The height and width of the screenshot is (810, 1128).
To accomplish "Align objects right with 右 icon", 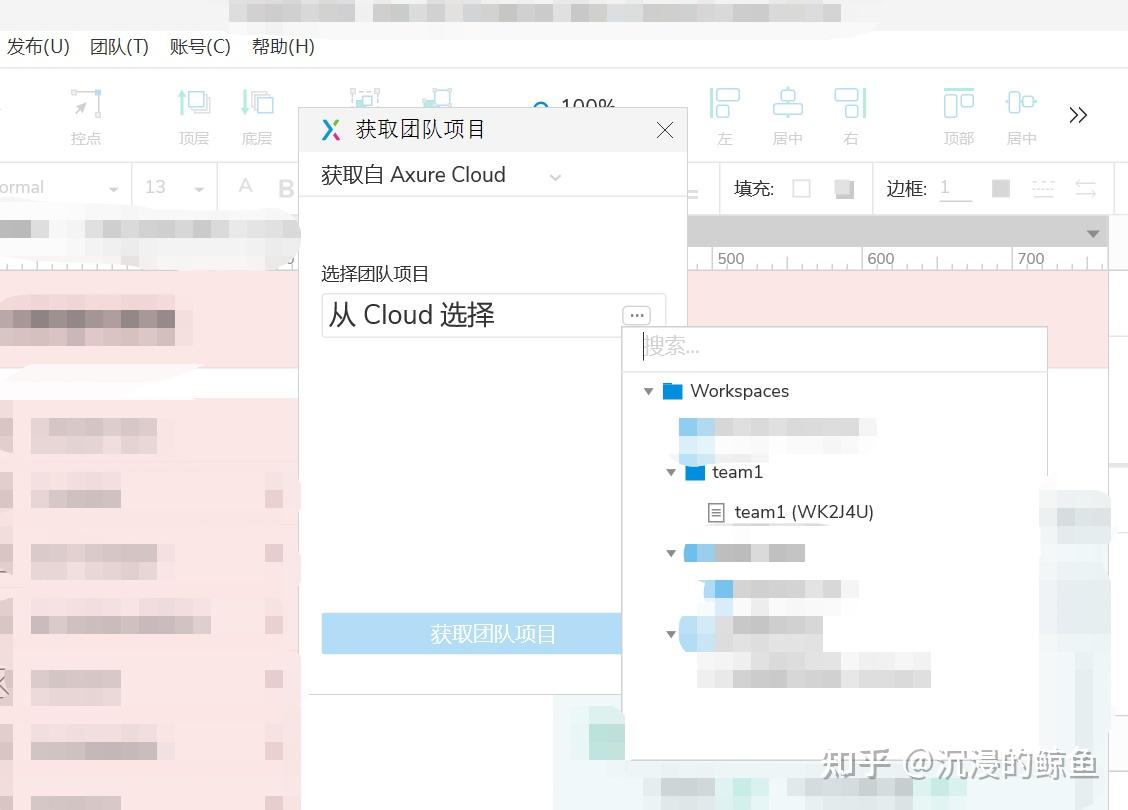I will click(850, 112).
